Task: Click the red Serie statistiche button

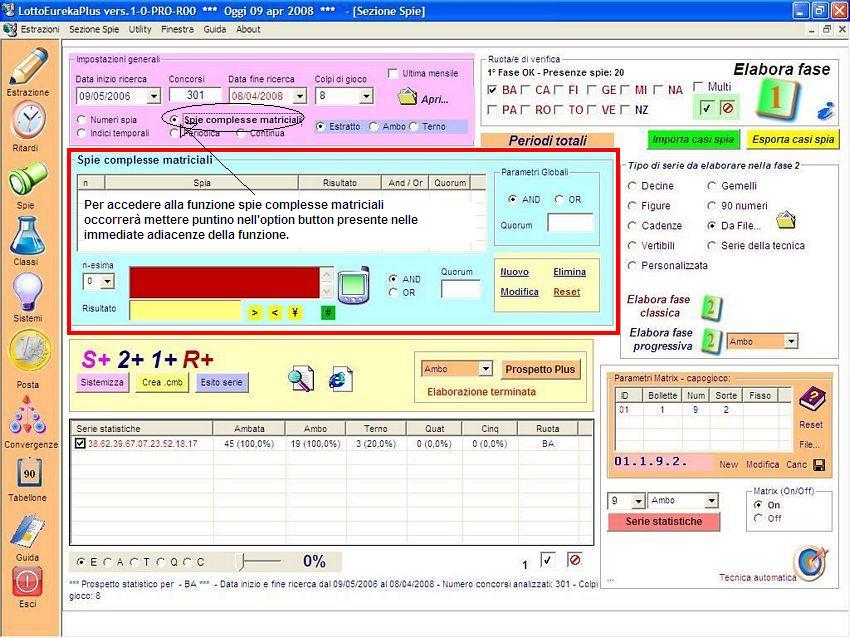Action: 664,521
